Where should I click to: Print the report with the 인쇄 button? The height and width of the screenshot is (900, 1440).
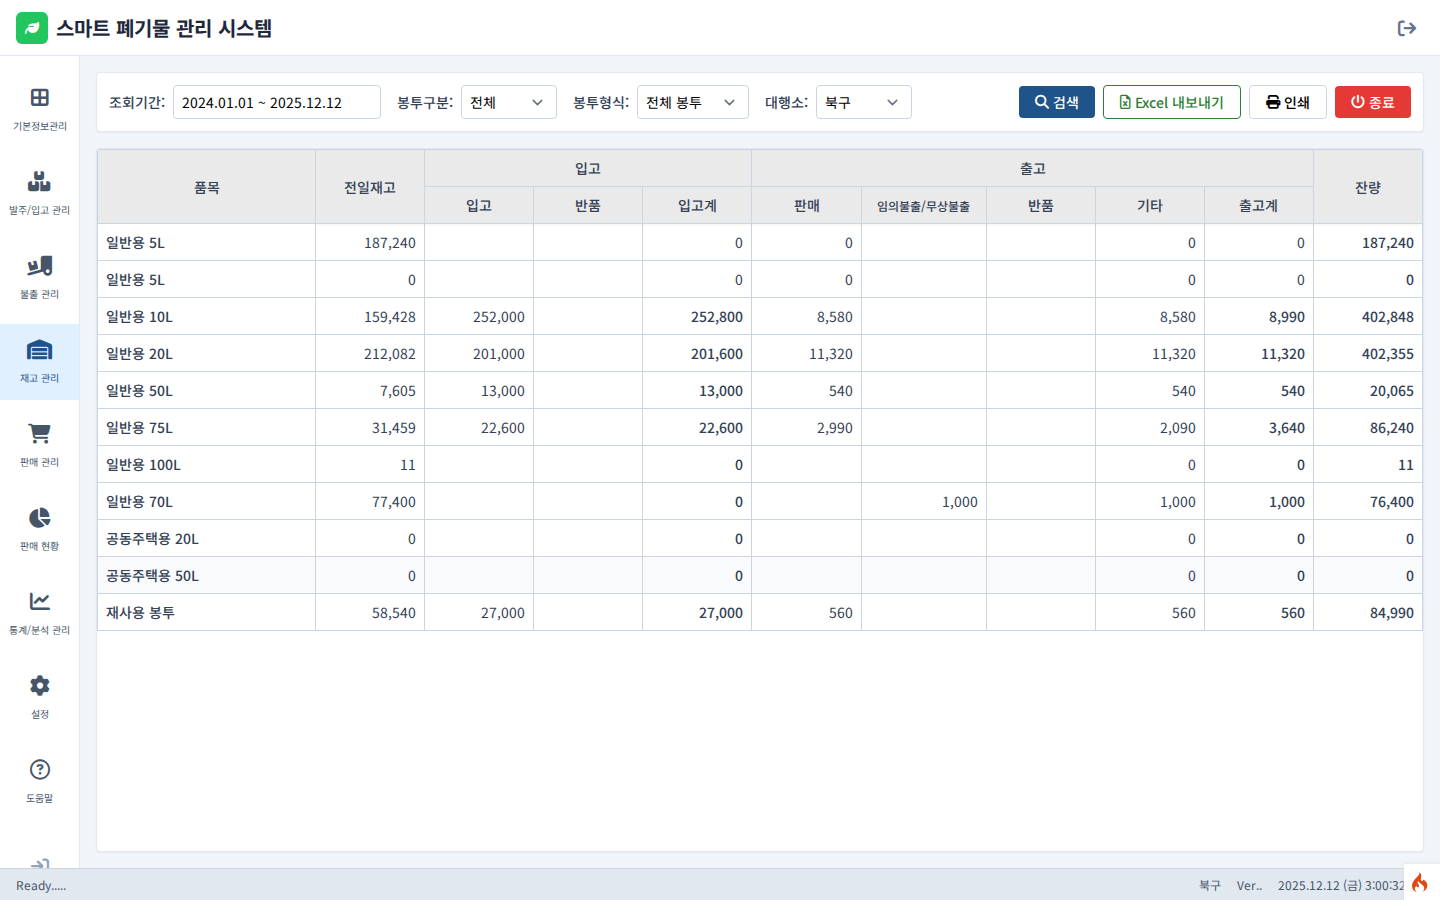(1287, 101)
